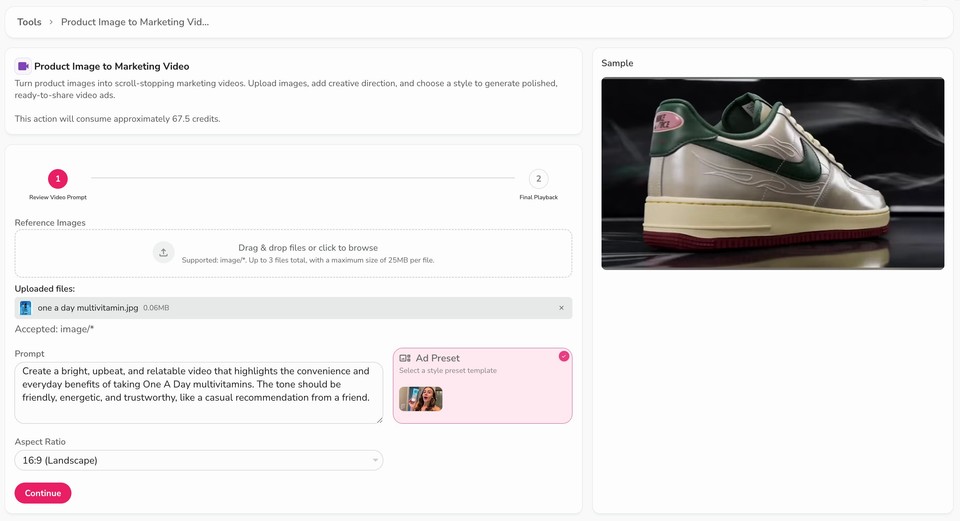Click the prompt textarea resize handle
960x521 pixels.
coord(378,419)
